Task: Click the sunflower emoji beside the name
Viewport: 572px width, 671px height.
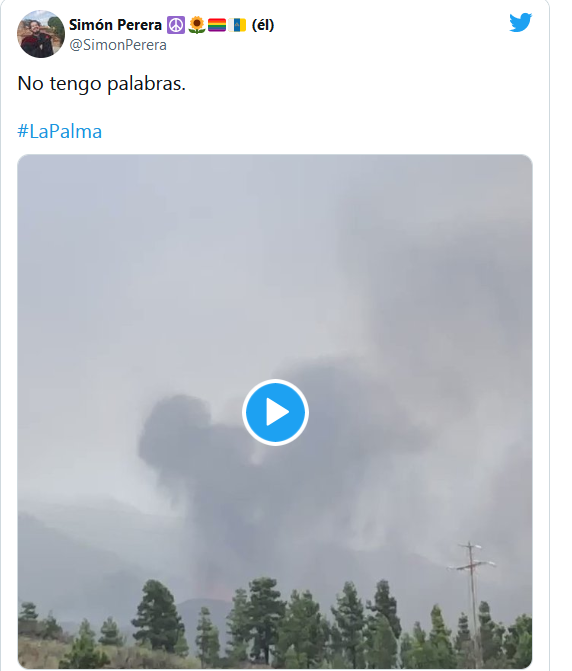Action: 196,25
